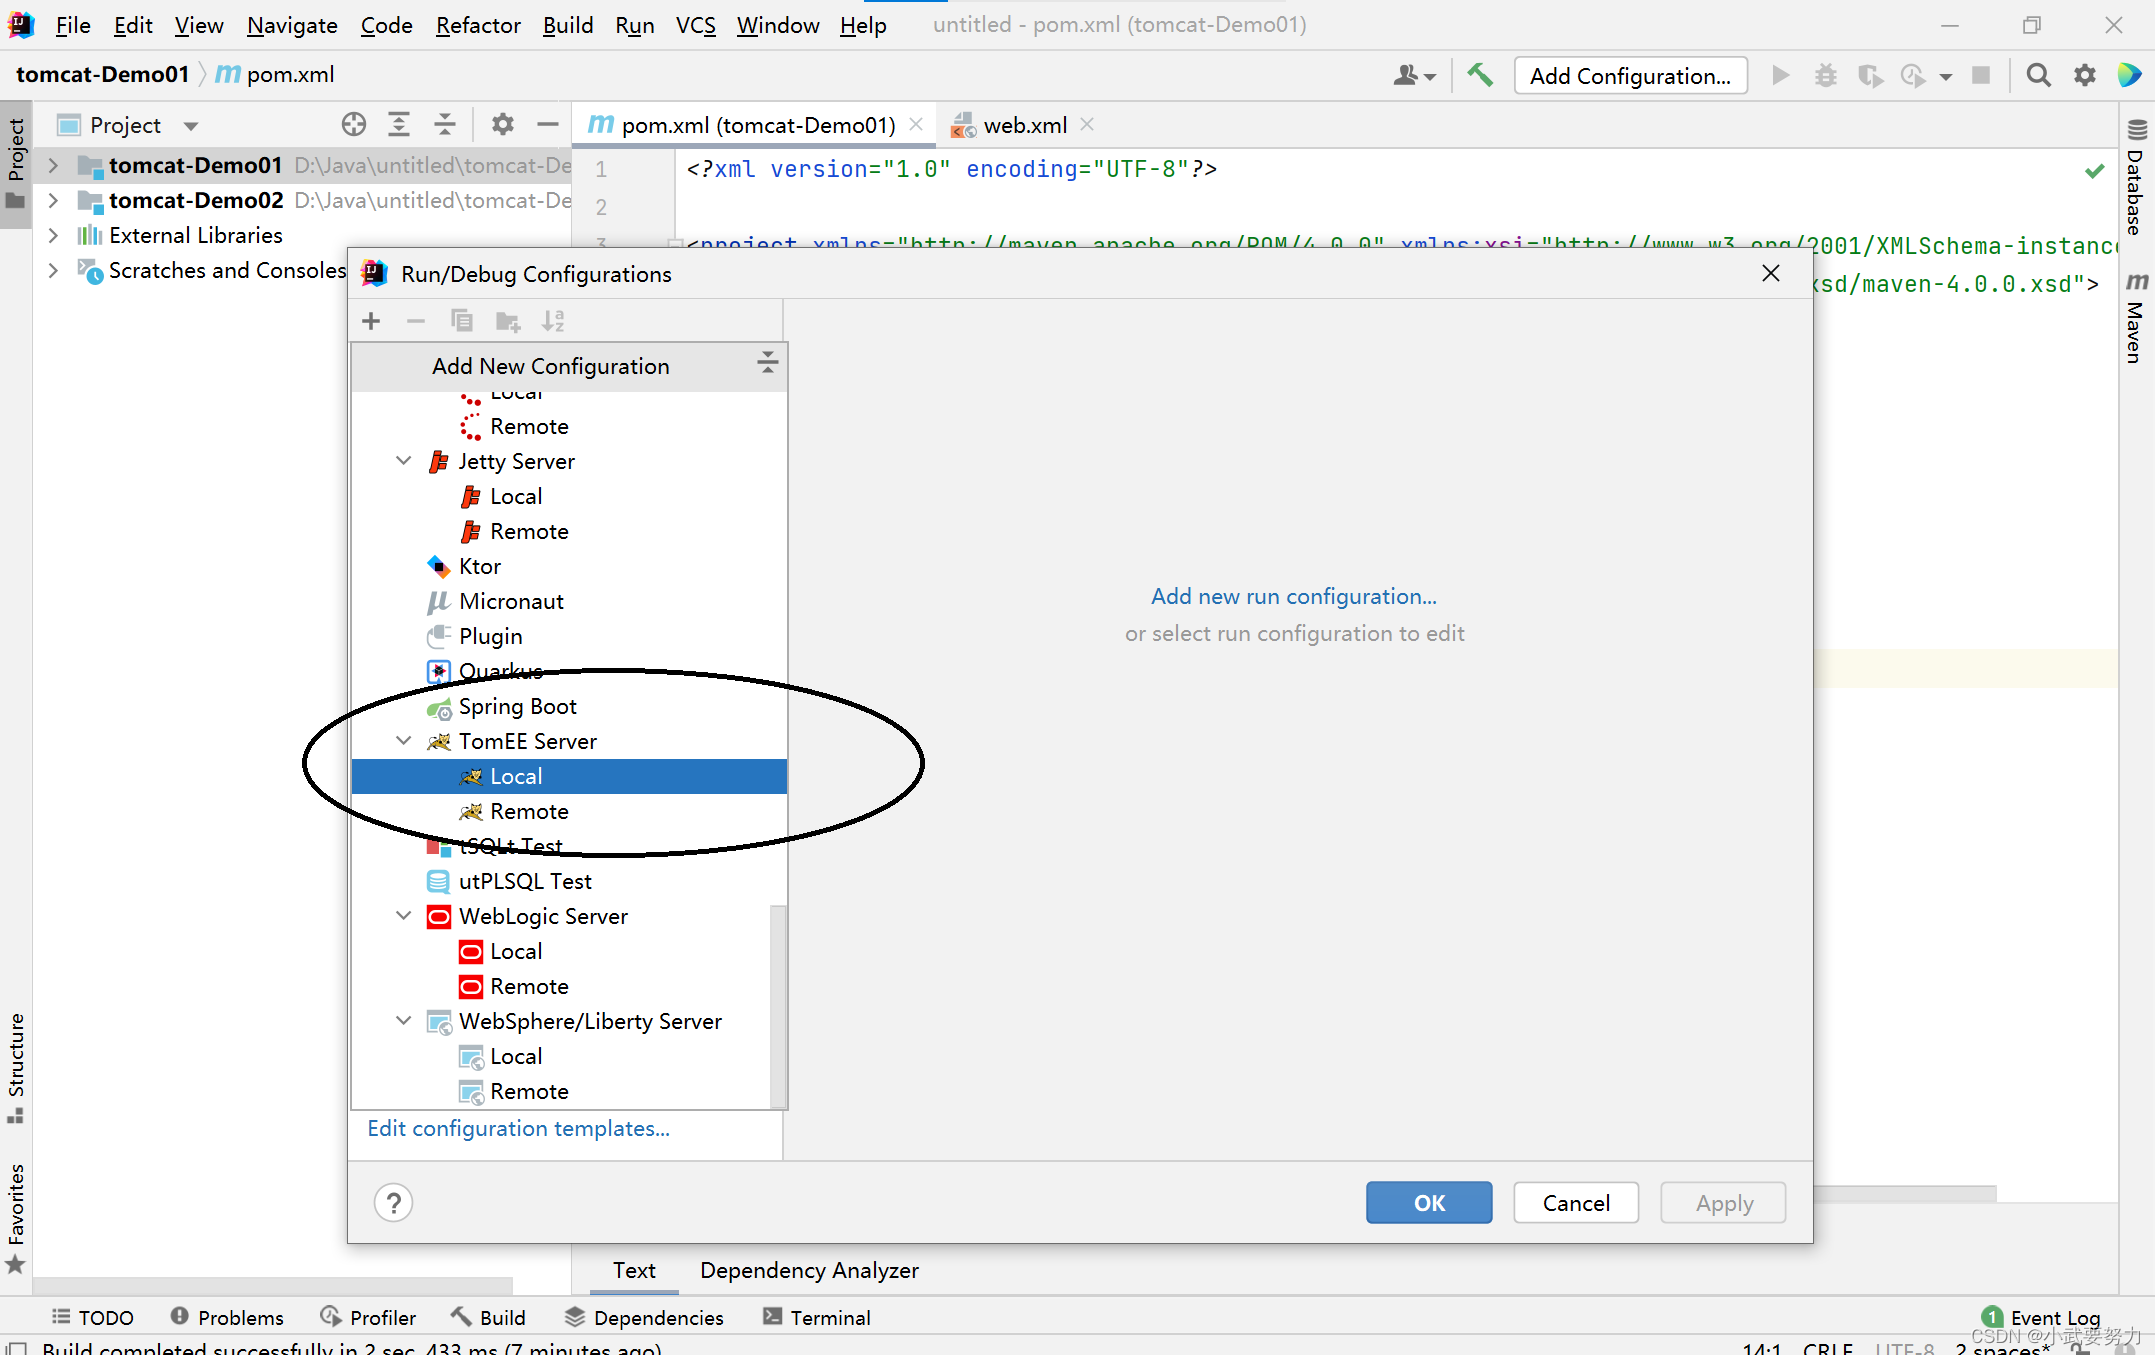Open the Dependency Analyzer tab
The image size is (2155, 1355).
pyautogui.click(x=809, y=1270)
